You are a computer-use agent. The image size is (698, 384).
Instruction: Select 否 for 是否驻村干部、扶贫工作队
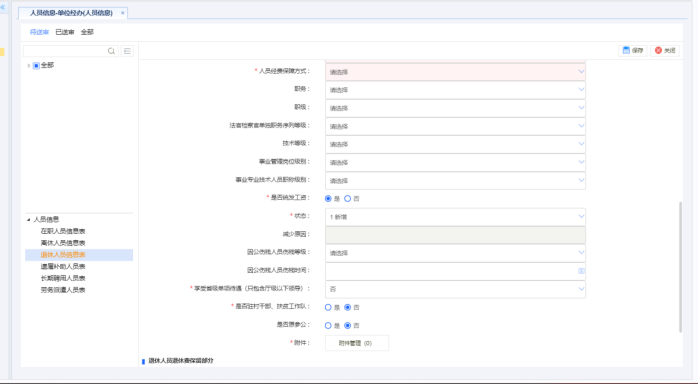(348, 307)
